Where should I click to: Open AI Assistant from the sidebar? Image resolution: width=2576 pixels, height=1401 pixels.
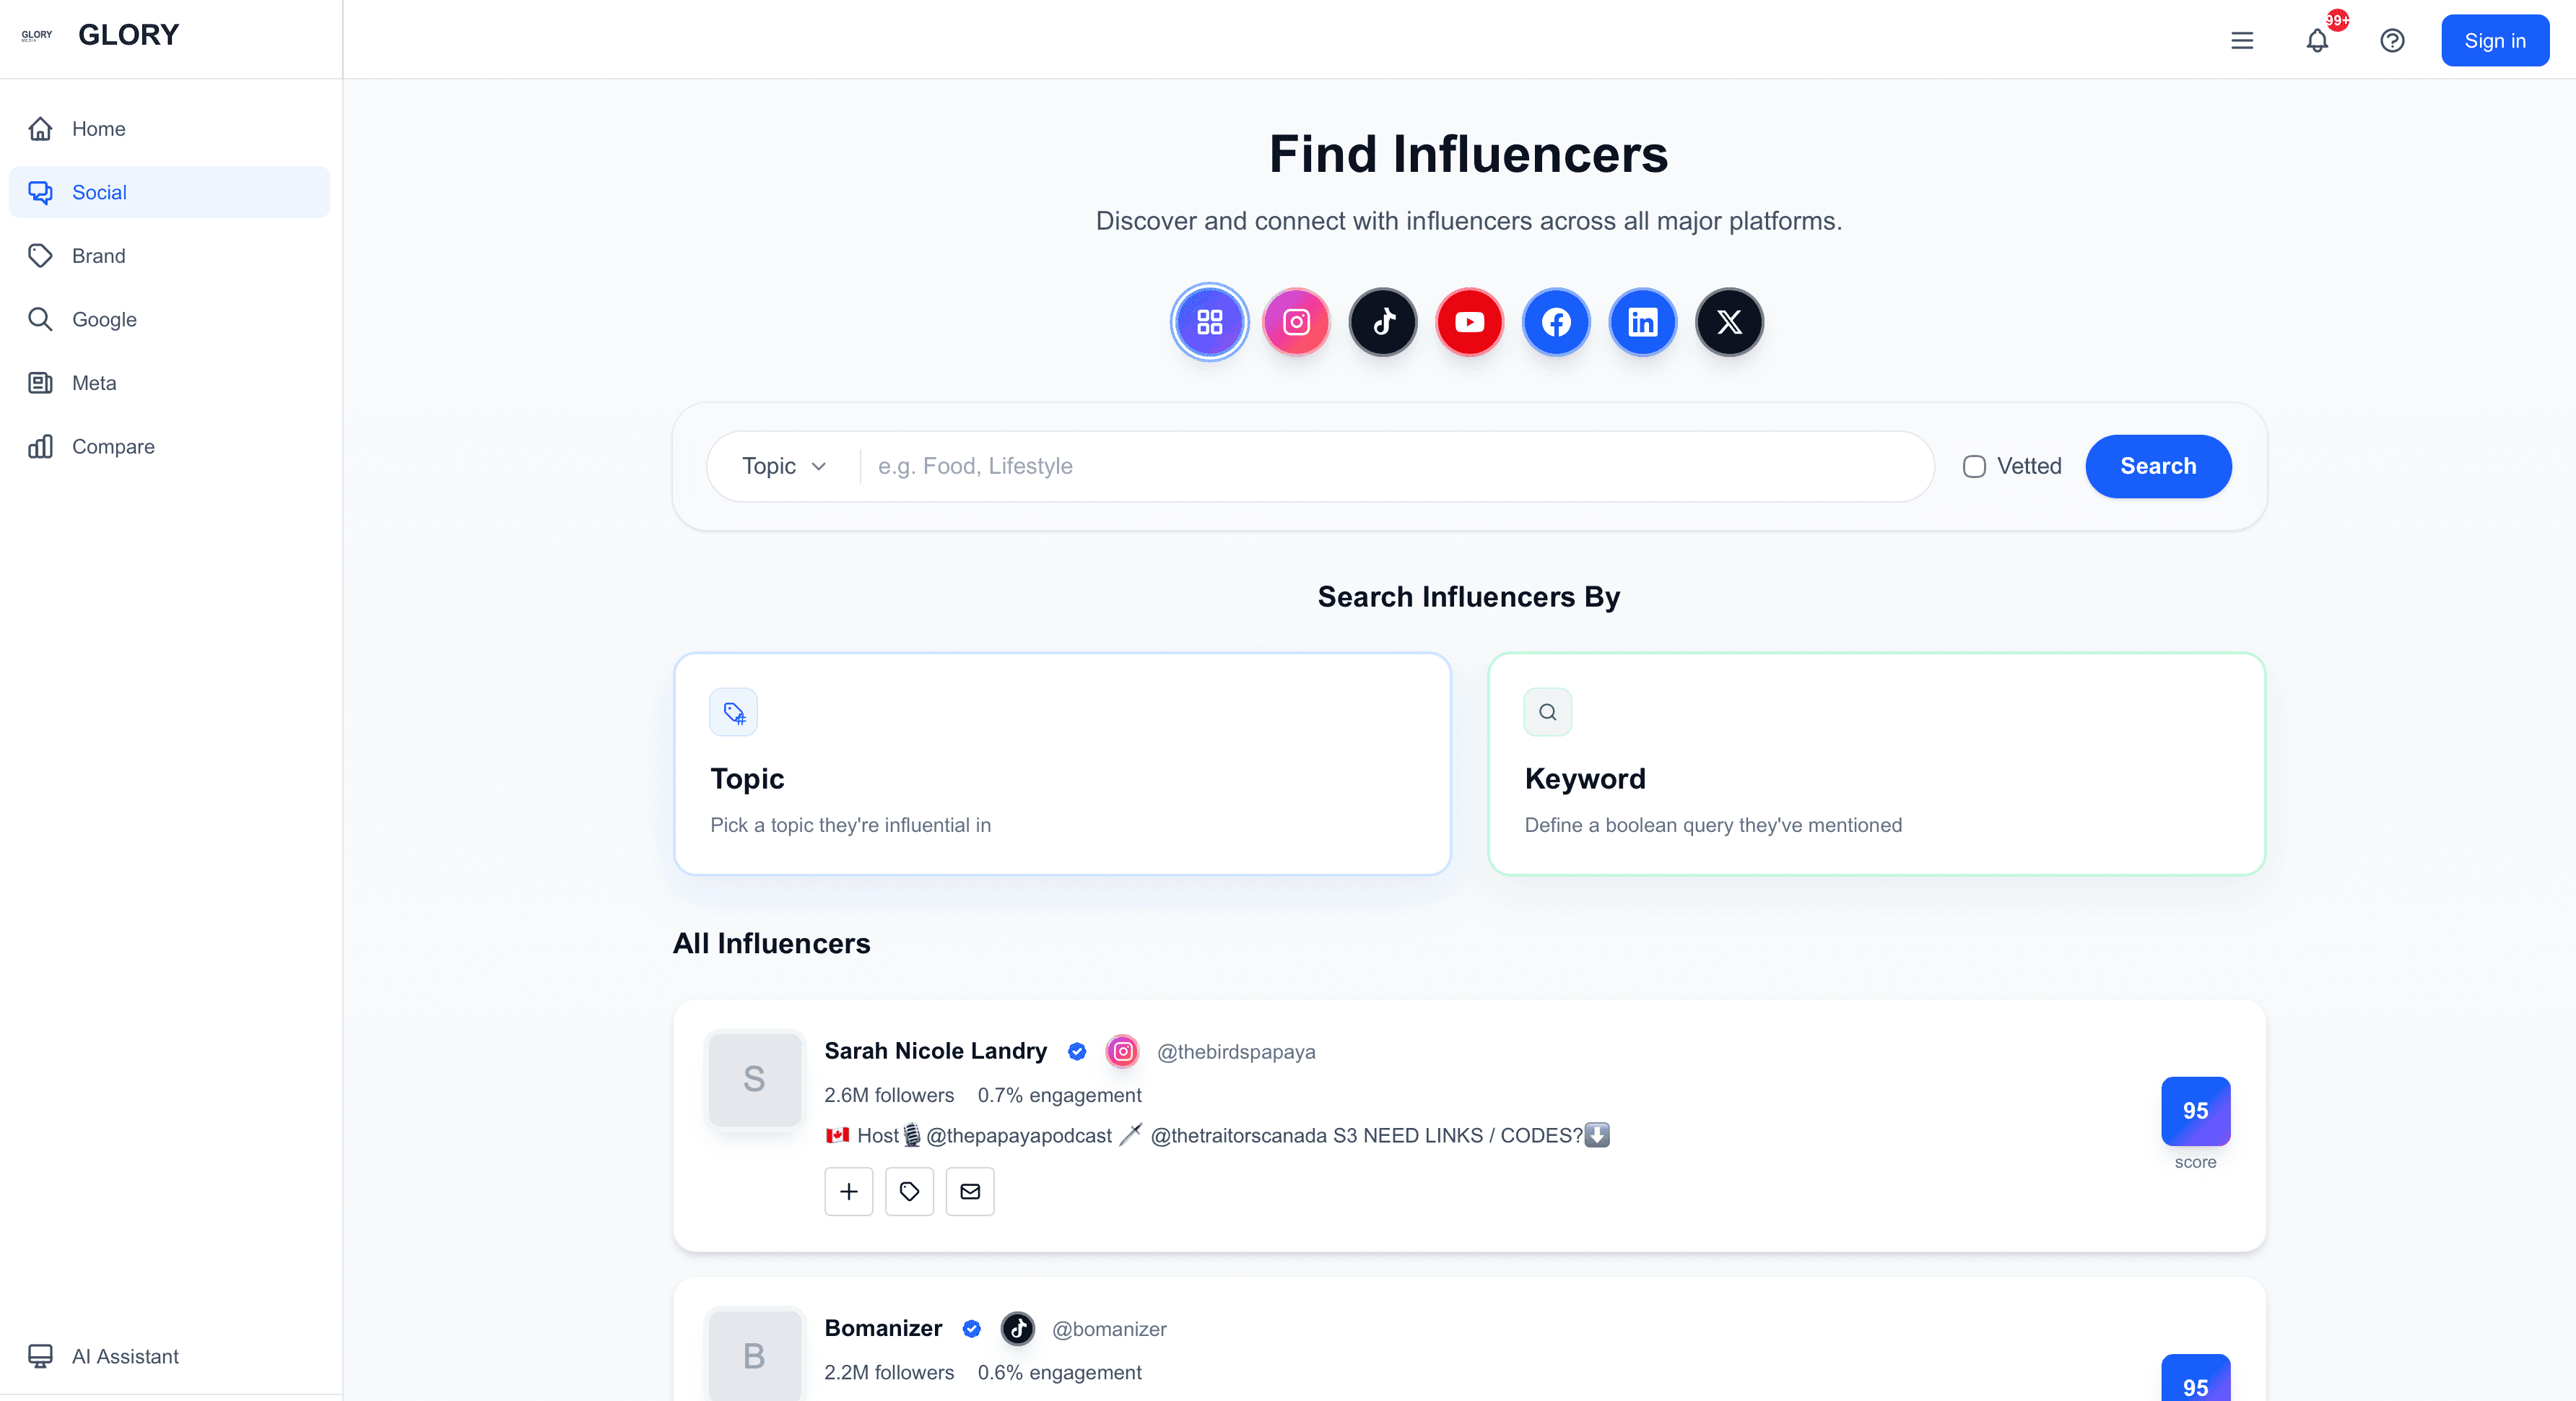(x=125, y=1356)
